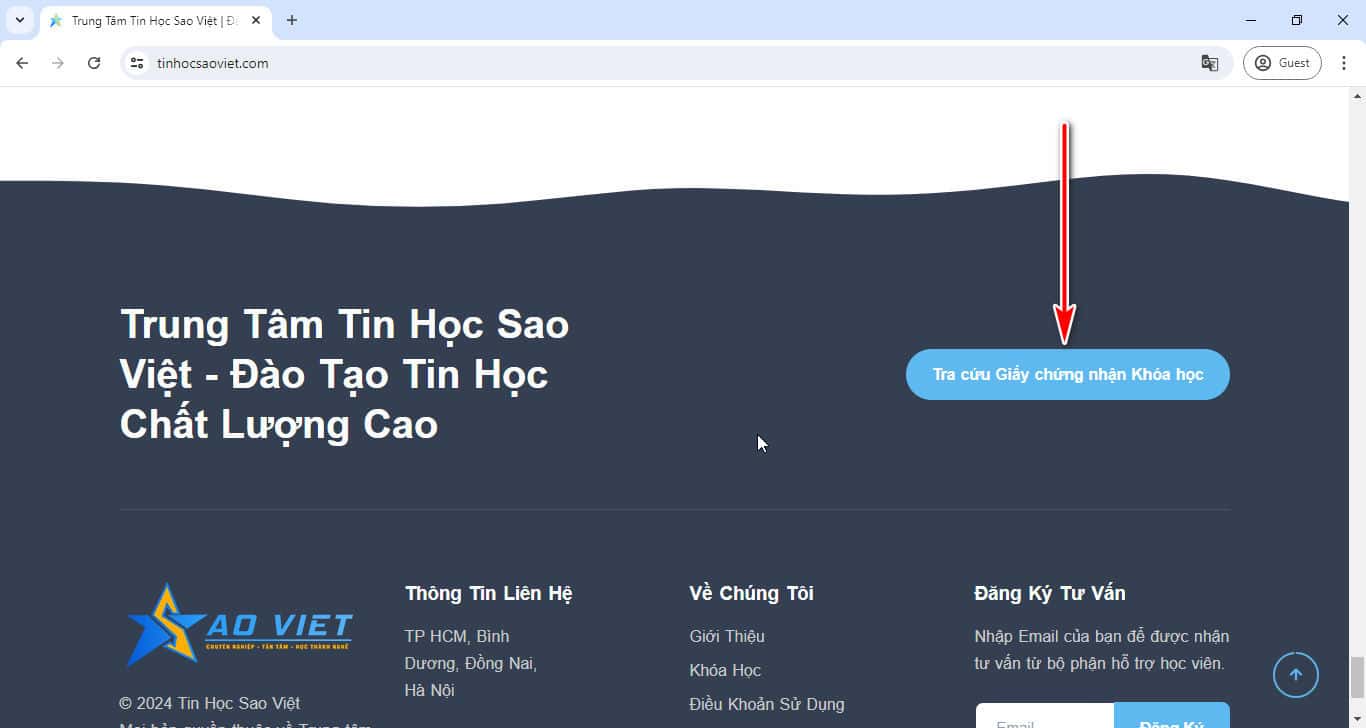
Task: Close the Chrome window
Action: [1343, 20]
